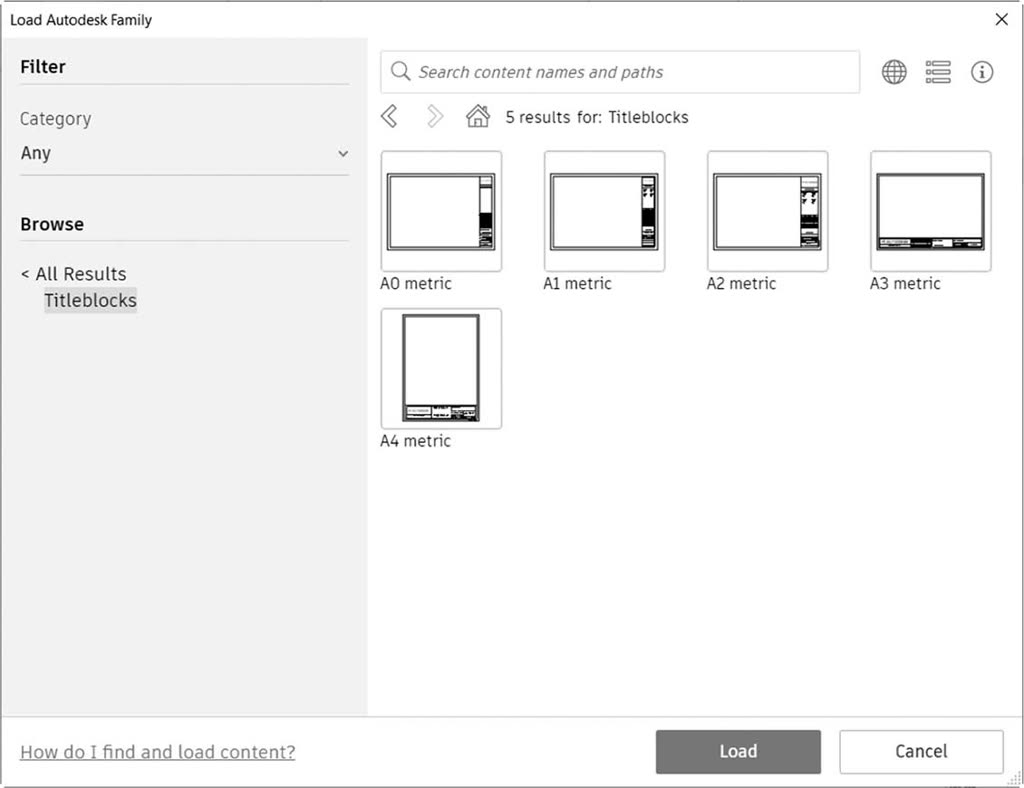The width and height of the screenshot is (1024, 788).
Task: Cancel the Load Autodesk Family dialog
Action: 921,751
